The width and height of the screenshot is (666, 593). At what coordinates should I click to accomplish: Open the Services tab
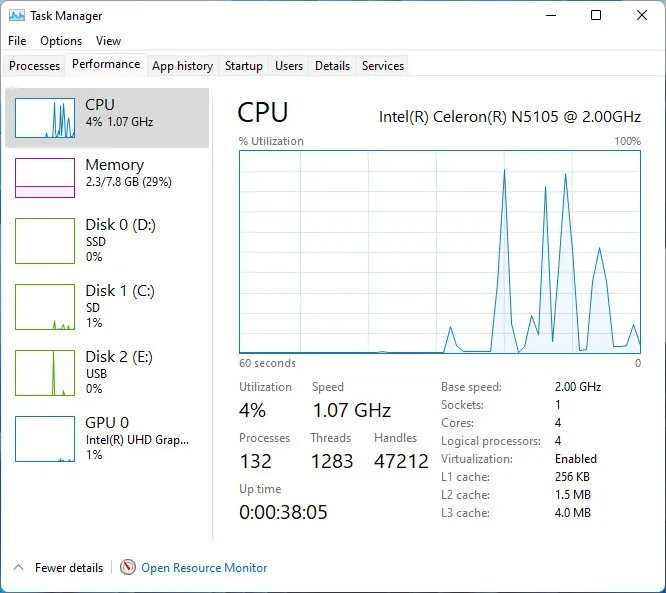pyautogui.click(x=383, y=66)
